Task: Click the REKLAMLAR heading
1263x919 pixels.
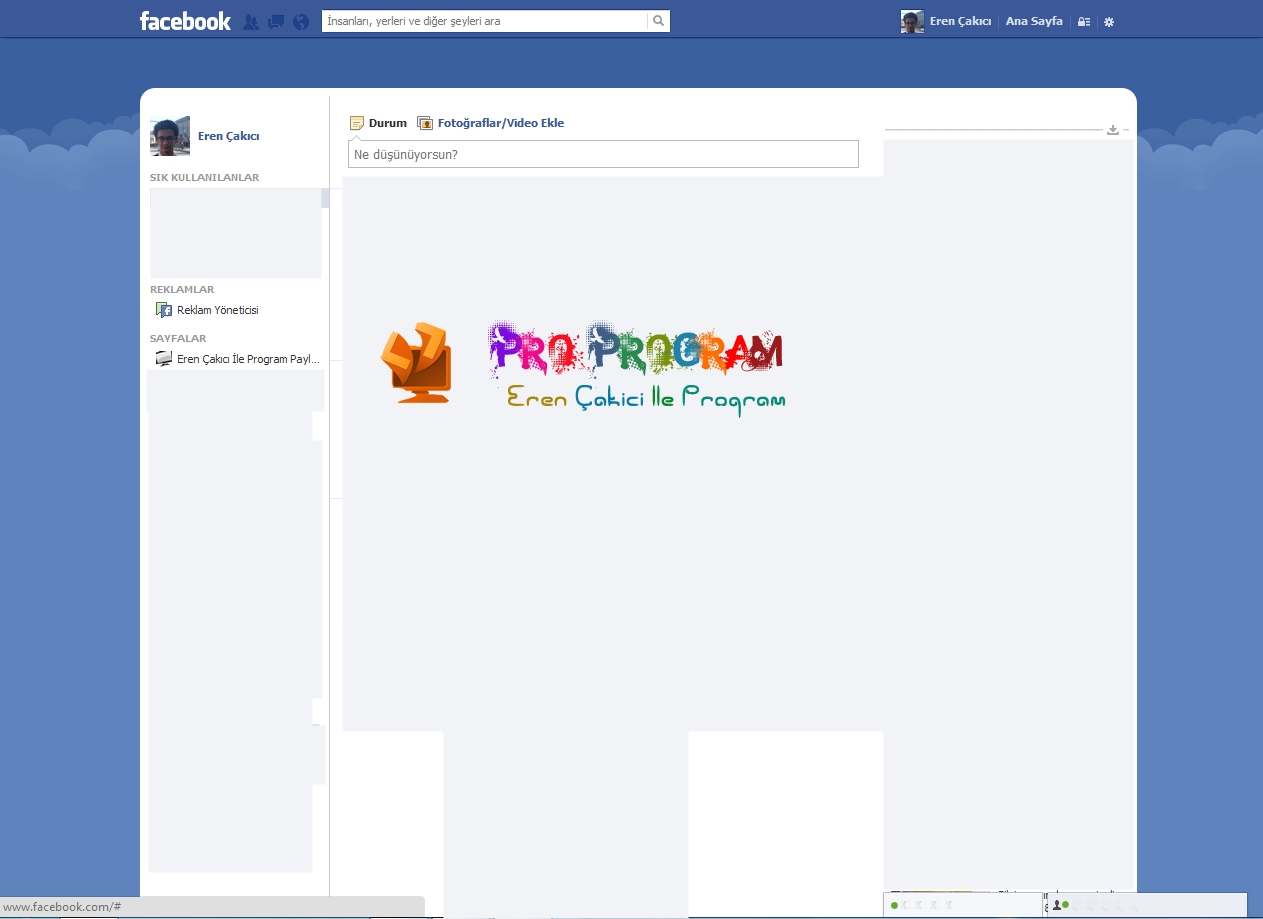Action: pyautogui.click(x=182, y=289)
